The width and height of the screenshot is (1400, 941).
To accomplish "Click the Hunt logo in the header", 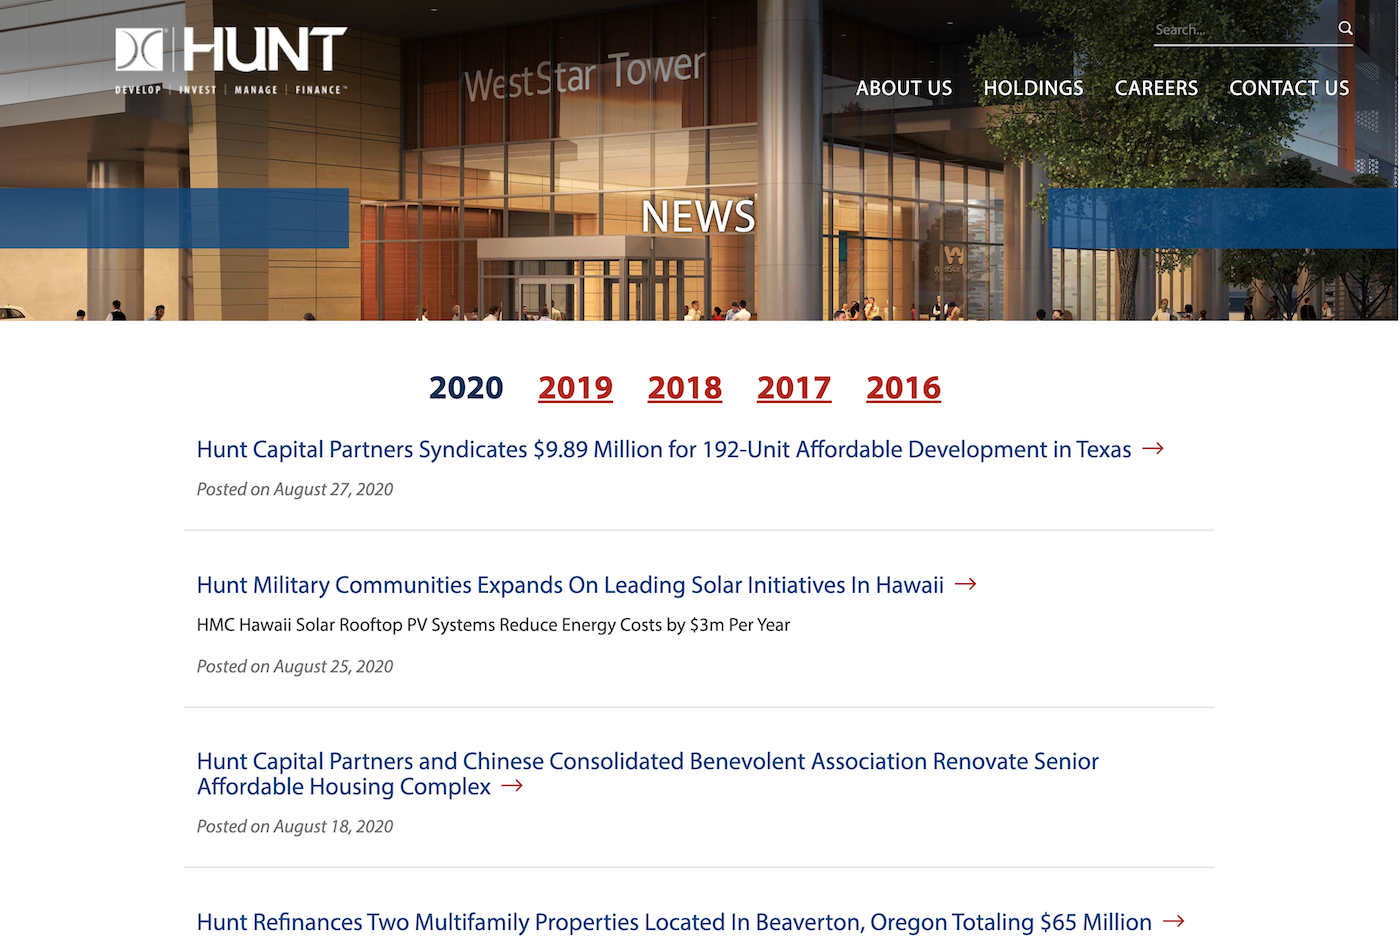I will [x=231, y=61].
